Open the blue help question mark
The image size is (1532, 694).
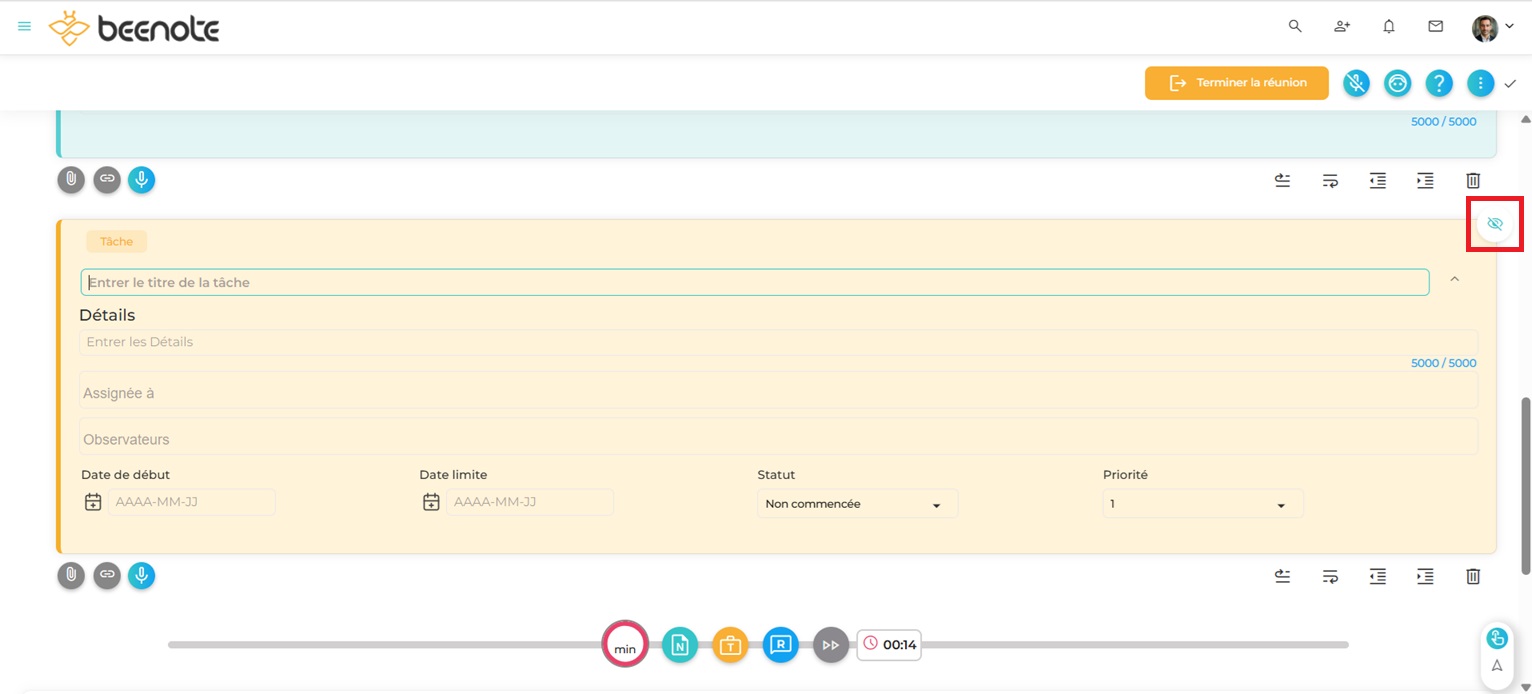tap(1438, 83)
